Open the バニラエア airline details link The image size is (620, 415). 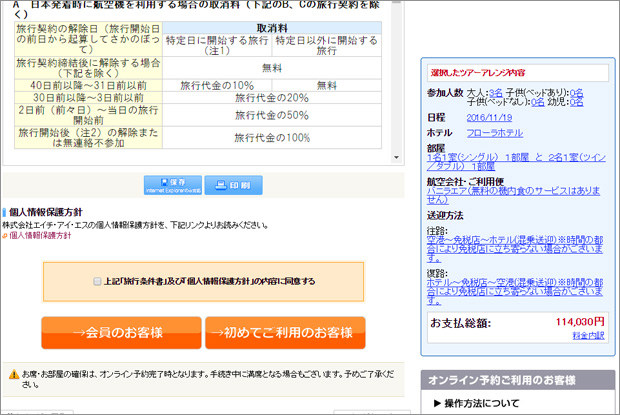coord(512,195)
